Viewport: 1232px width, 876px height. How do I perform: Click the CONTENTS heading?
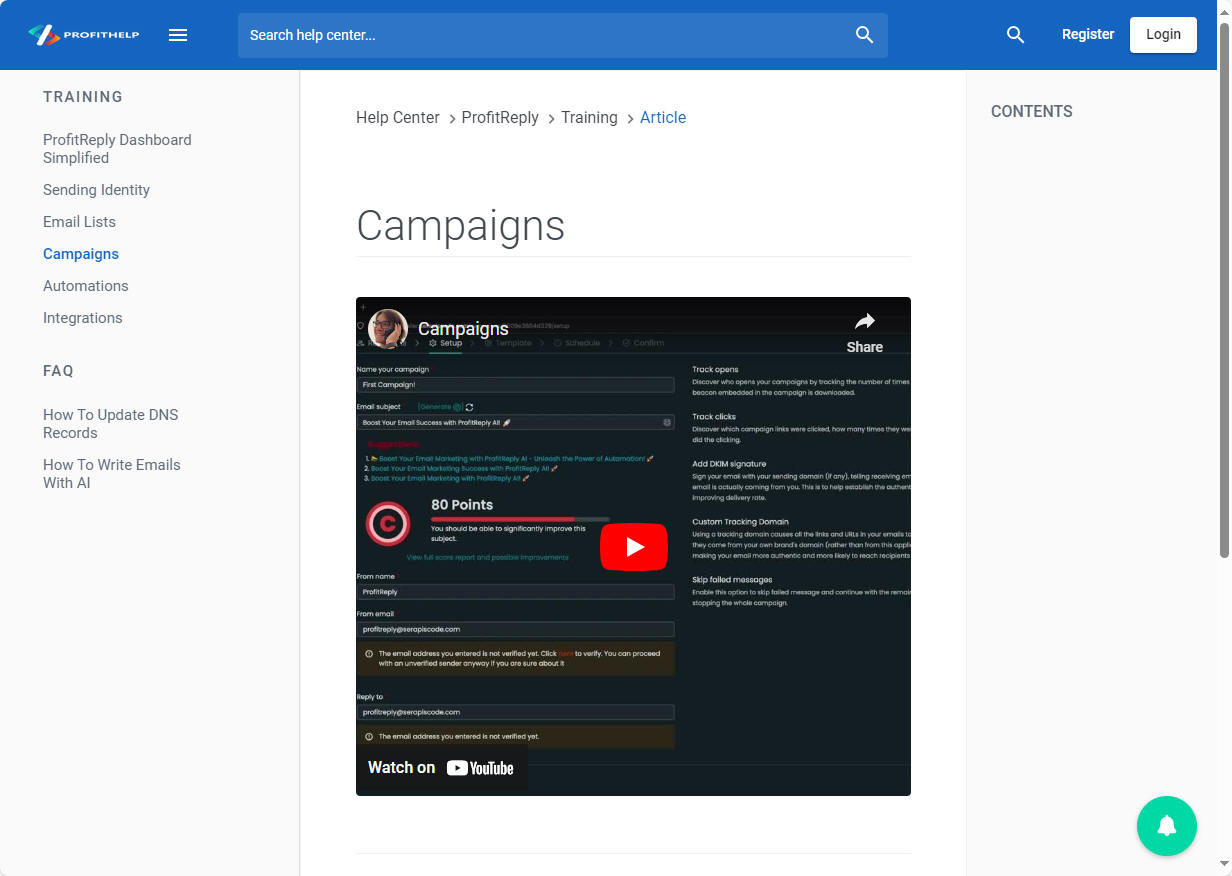pos(1032,112)
